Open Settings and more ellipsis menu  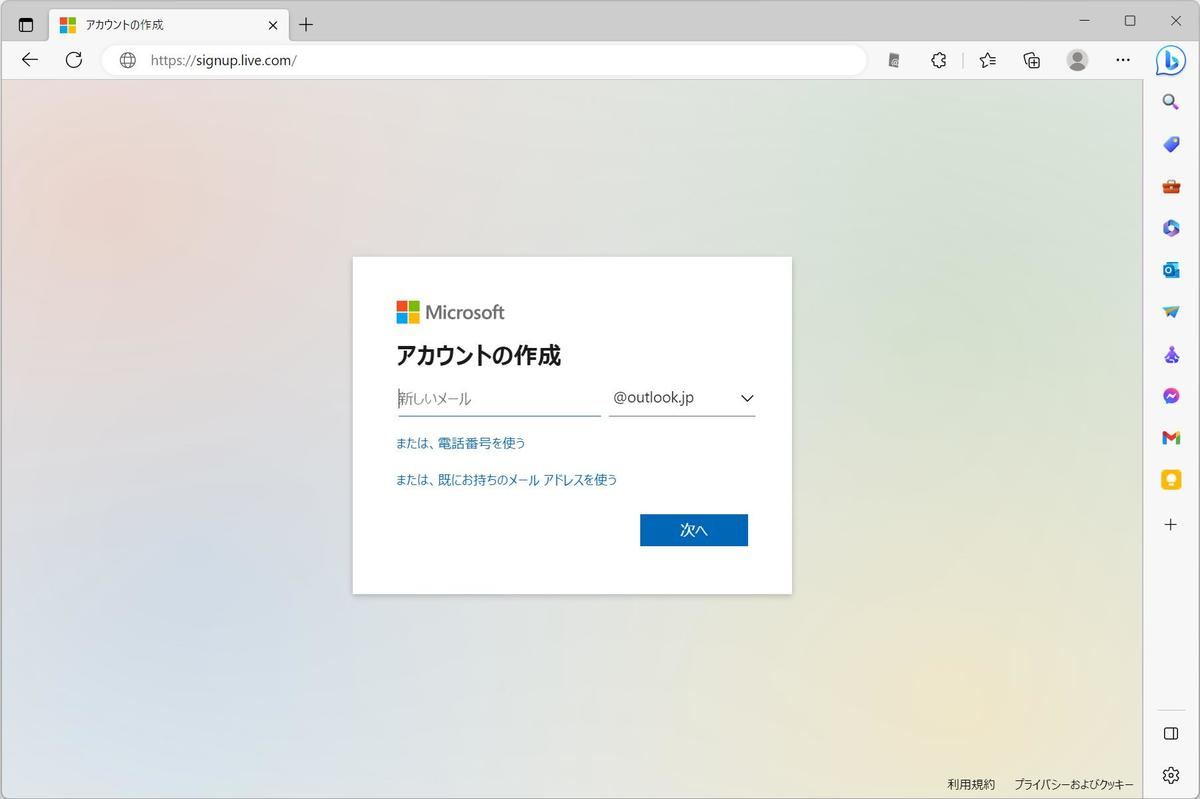(x=1123, y=60)
